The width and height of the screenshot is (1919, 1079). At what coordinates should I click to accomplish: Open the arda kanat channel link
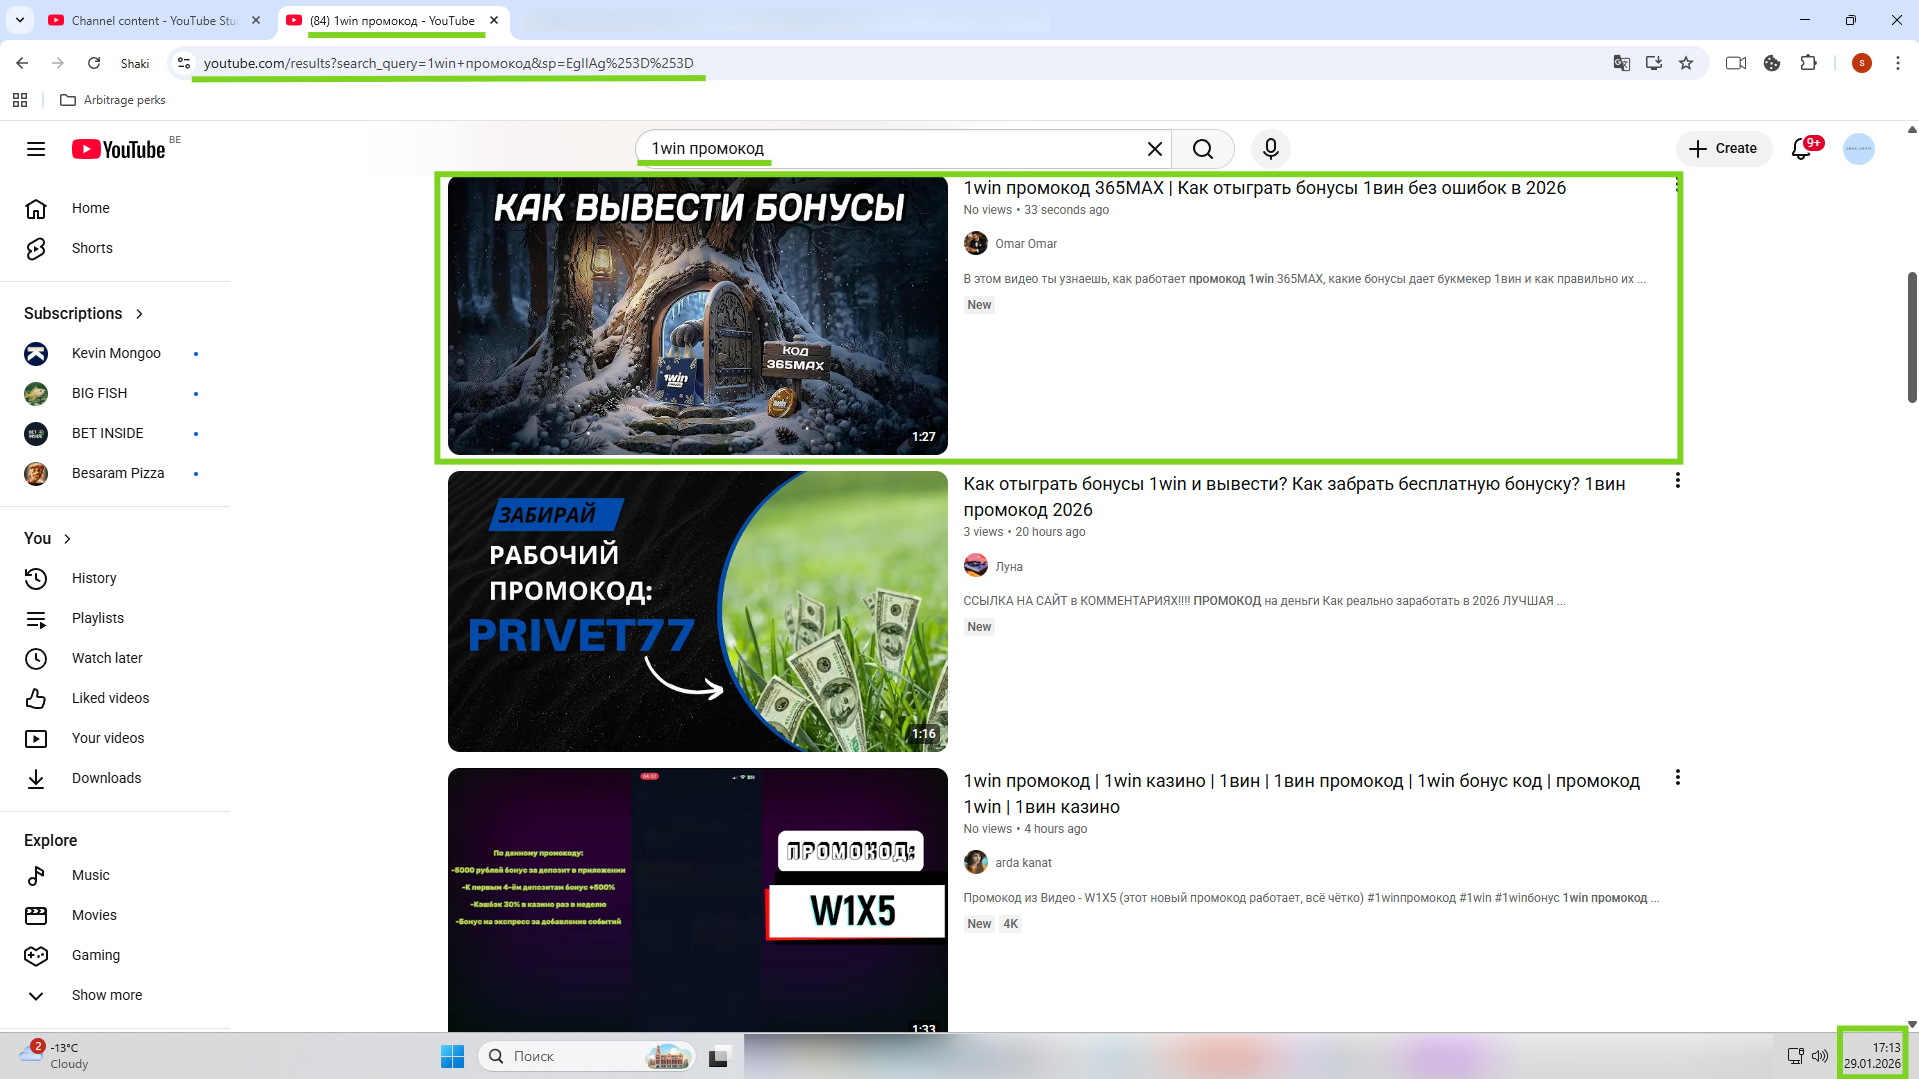pyautogui.click(x=1023, y=863)
